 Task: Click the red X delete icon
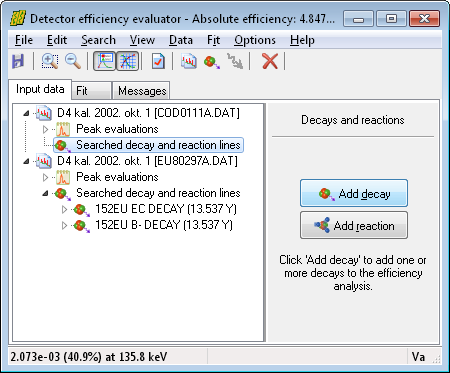click(270, 61)
